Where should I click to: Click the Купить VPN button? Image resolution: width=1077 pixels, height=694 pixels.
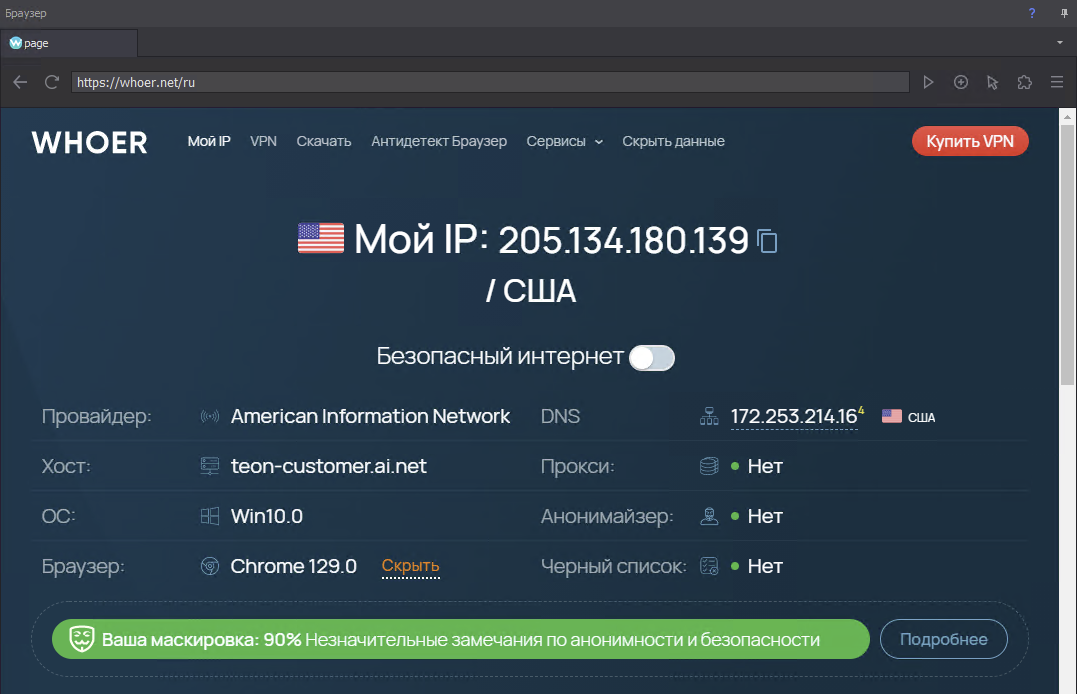(970, 141)
